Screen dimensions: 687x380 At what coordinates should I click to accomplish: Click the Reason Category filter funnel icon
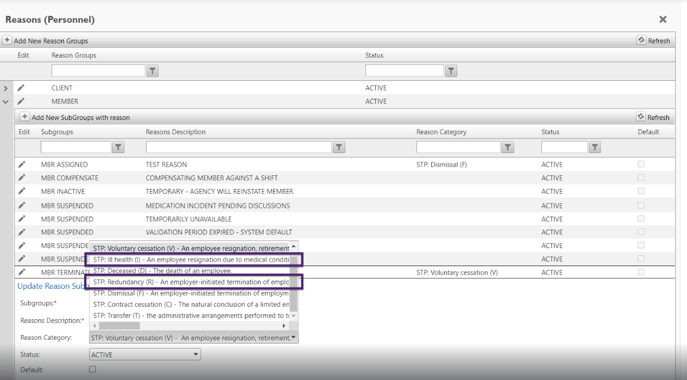click(x=508, y=147)
